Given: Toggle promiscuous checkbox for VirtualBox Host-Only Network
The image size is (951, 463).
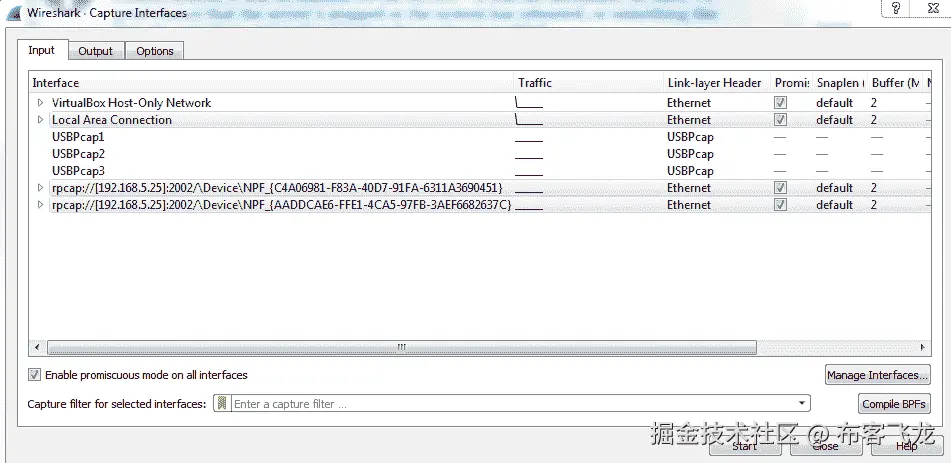Looking at the screenshot, I should point(781,103).
